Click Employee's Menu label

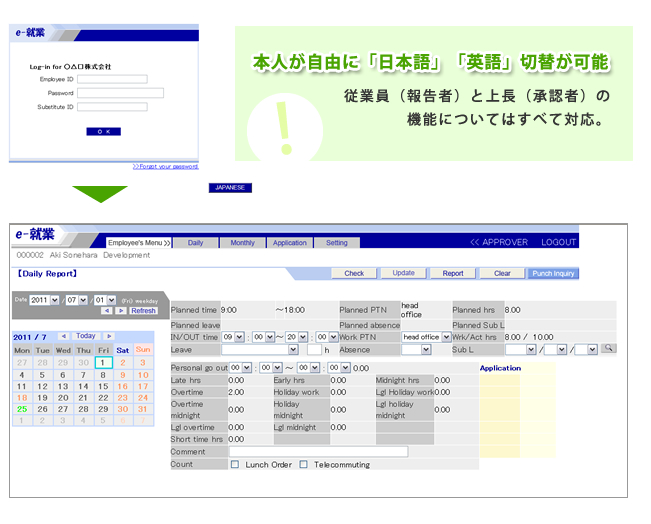point(139,243)
